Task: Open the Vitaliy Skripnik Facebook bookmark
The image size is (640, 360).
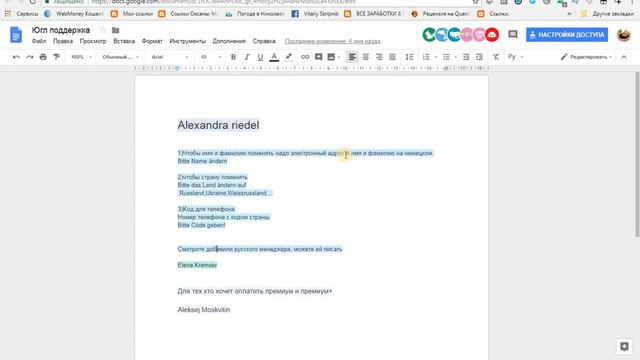Action: [x=315, y=13]
